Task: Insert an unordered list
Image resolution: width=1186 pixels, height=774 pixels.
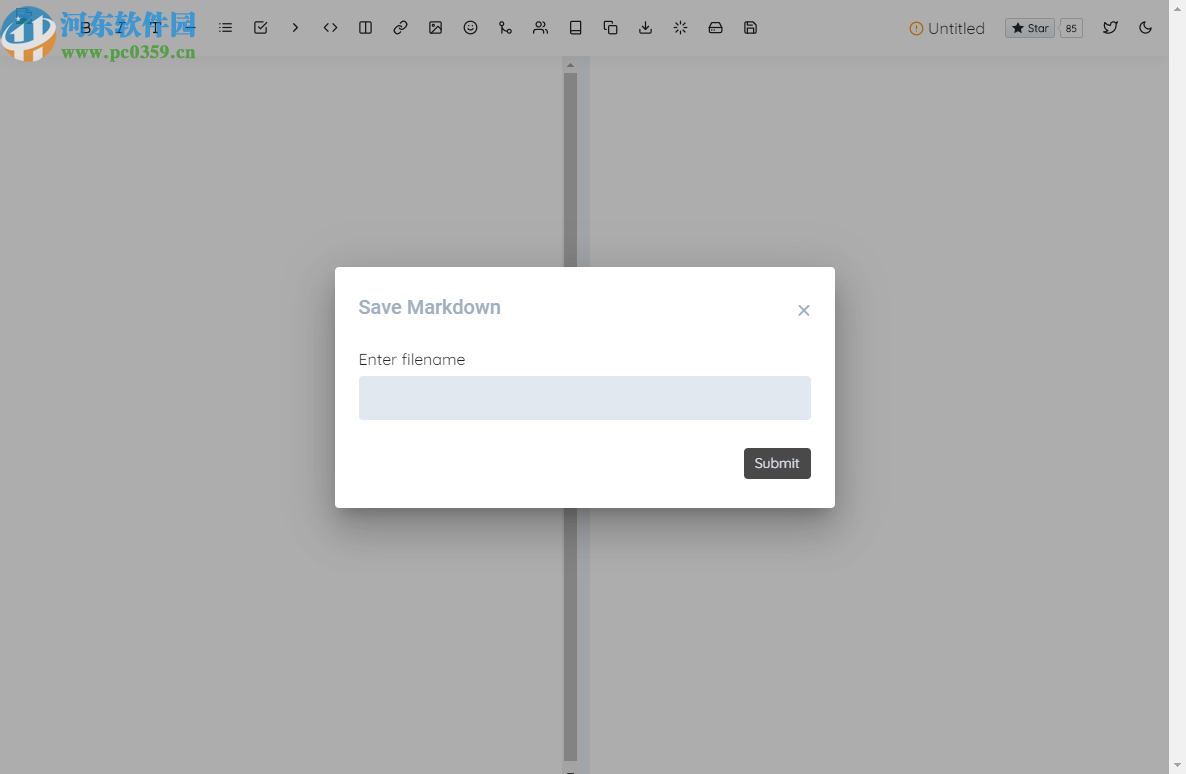Action: (x=225, y=27)
